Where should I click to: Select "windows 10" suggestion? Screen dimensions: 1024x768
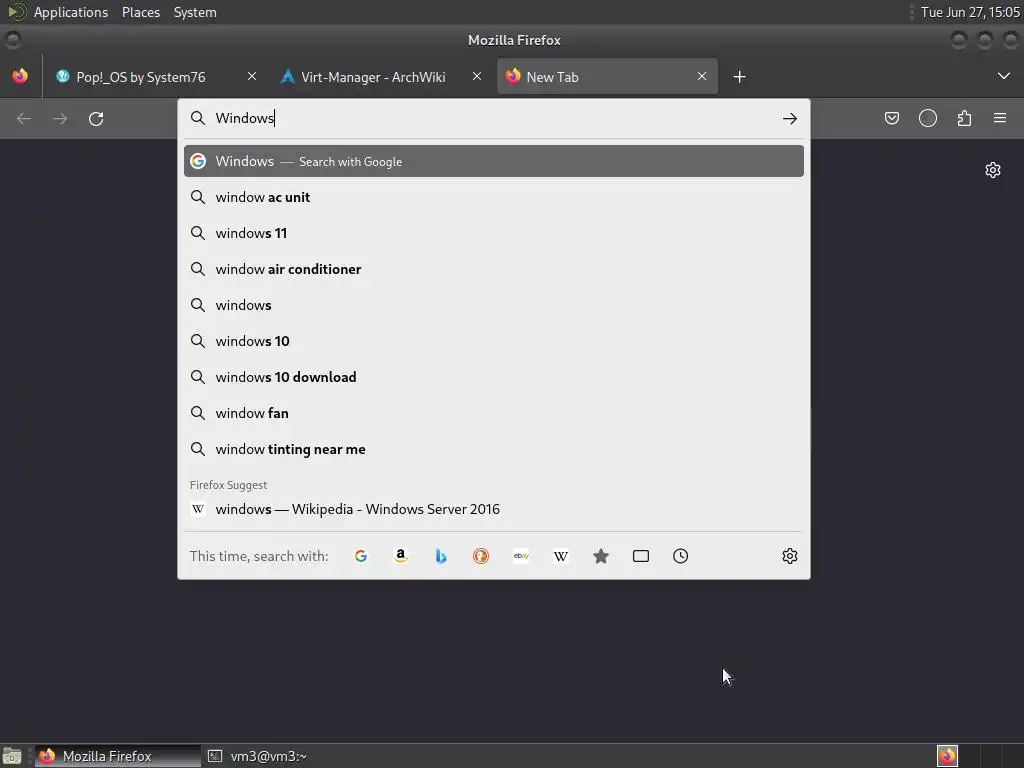point(494,341)
